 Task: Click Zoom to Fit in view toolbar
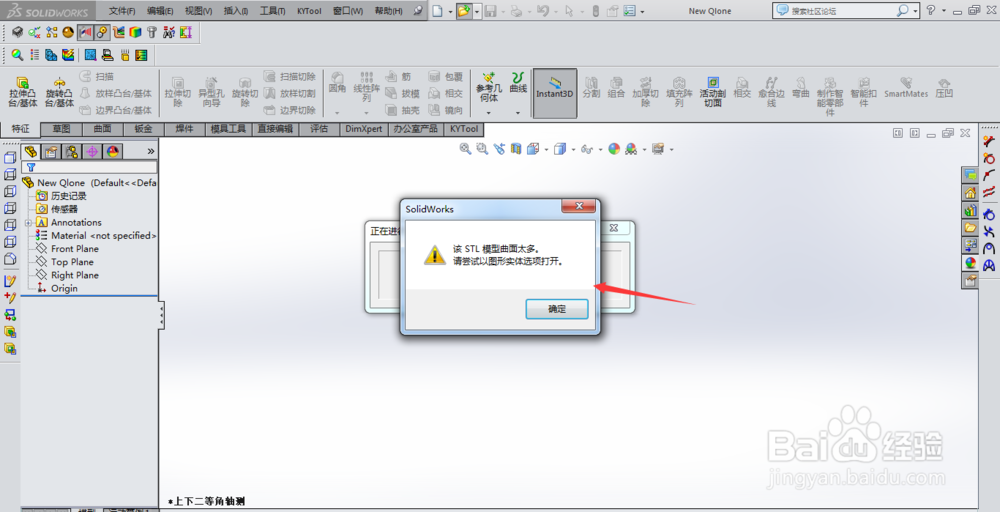coord(466,149)
